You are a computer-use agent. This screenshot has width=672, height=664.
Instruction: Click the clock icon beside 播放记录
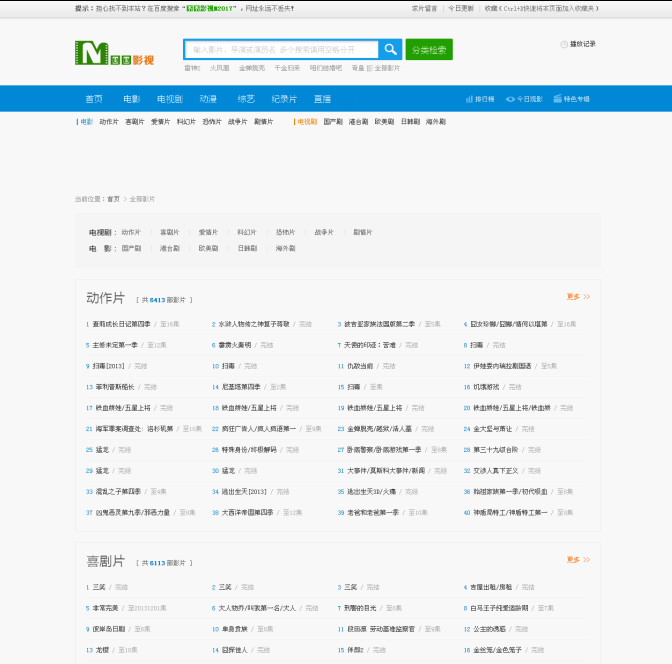tap(564, 44)
